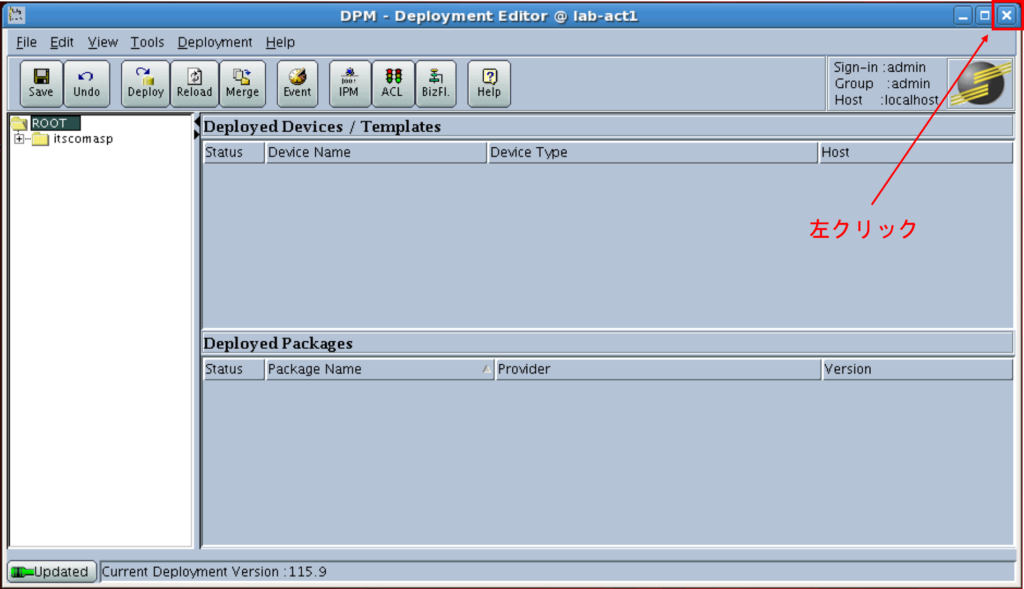1024x589 pixels.
Task: Click the Reload toolbar icon
Action: point(195,84)
